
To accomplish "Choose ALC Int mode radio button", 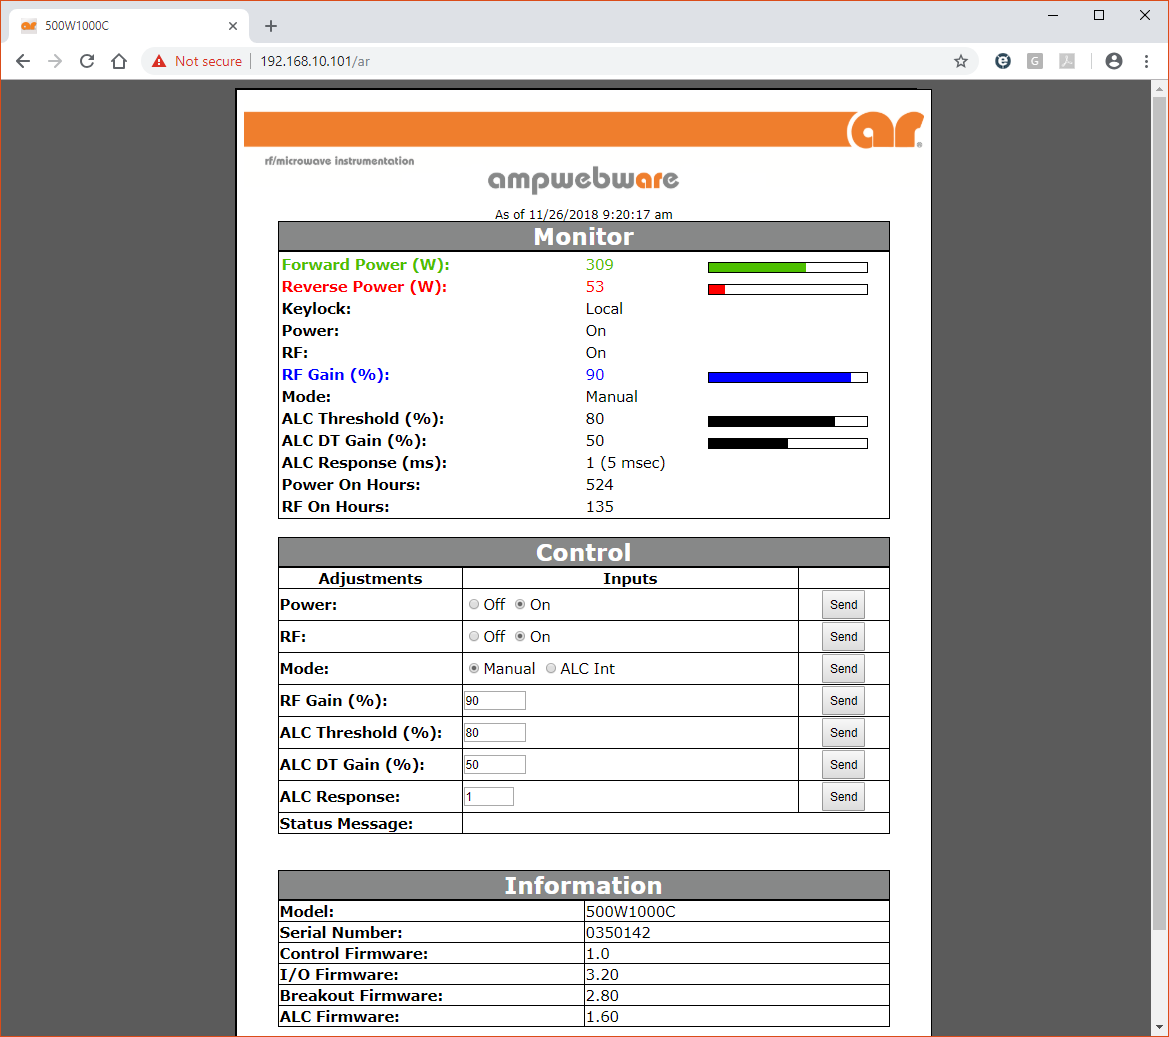I will [551, 669].
